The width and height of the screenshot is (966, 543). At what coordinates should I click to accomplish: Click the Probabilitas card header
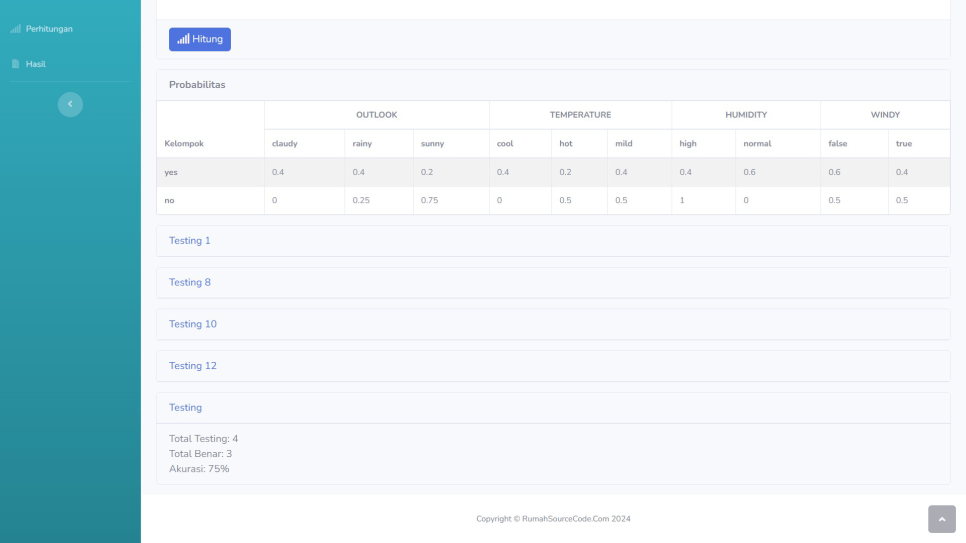click(x=197, y=85)
